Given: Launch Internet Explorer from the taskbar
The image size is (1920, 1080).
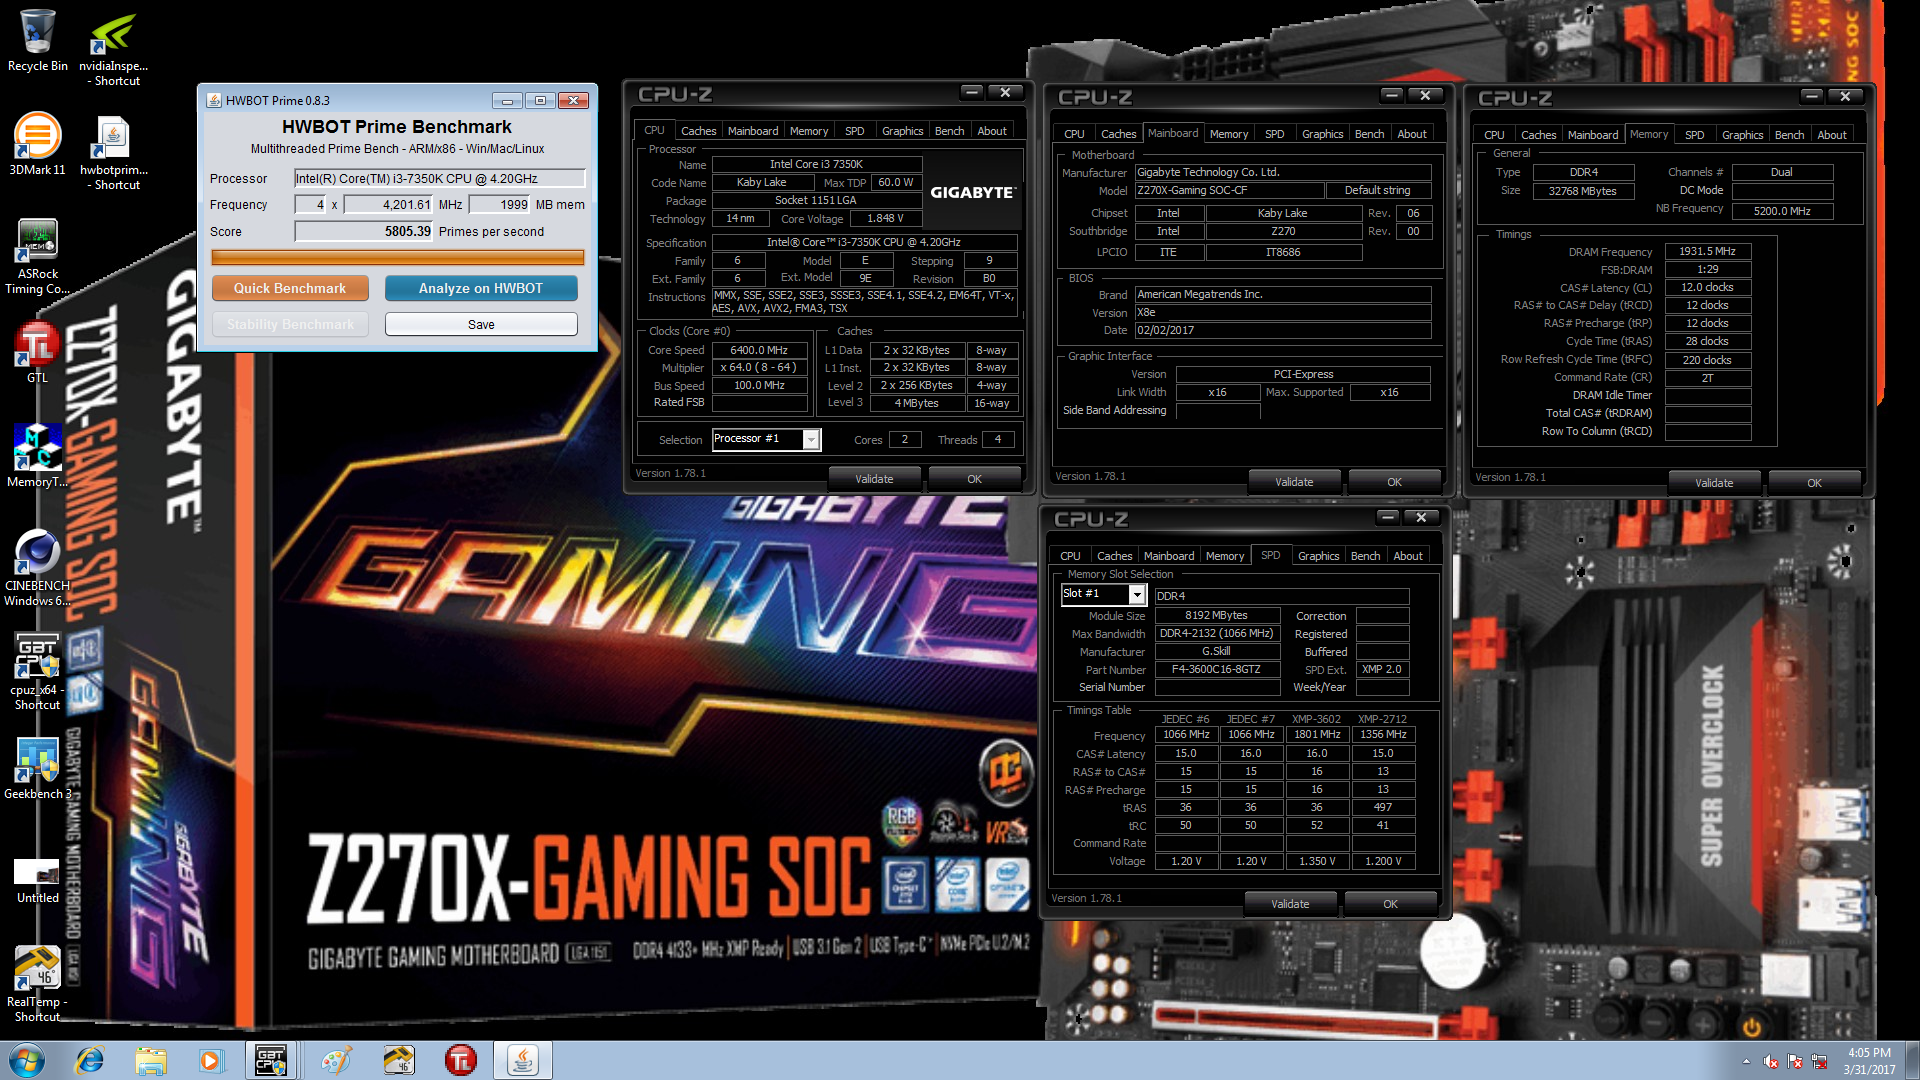Looking at the screenshot, I should pos(90,1060).
